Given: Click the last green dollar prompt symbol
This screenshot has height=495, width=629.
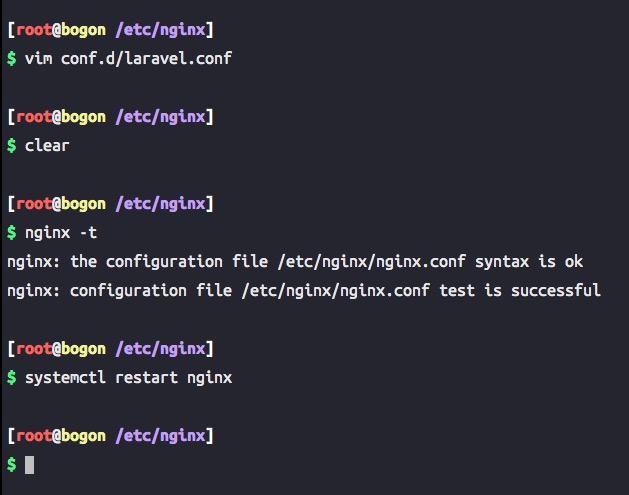Looking at the screenshot, I should 12,465.
